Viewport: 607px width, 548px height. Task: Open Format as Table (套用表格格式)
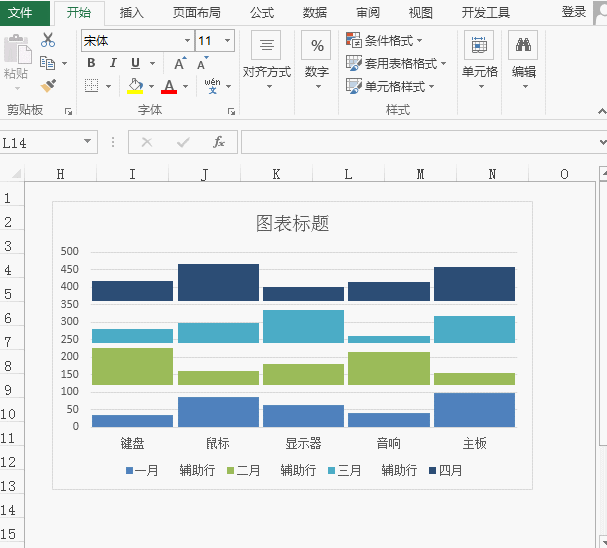click(x=396, y=63)
